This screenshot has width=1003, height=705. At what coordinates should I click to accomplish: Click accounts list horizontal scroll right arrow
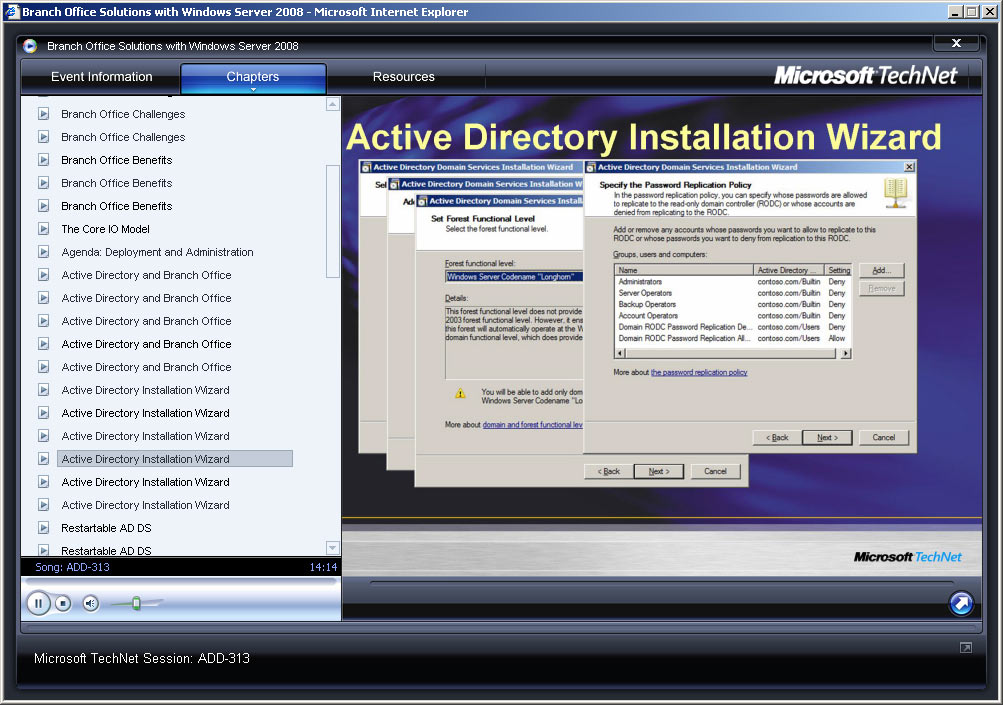click(x=846, y=353)
